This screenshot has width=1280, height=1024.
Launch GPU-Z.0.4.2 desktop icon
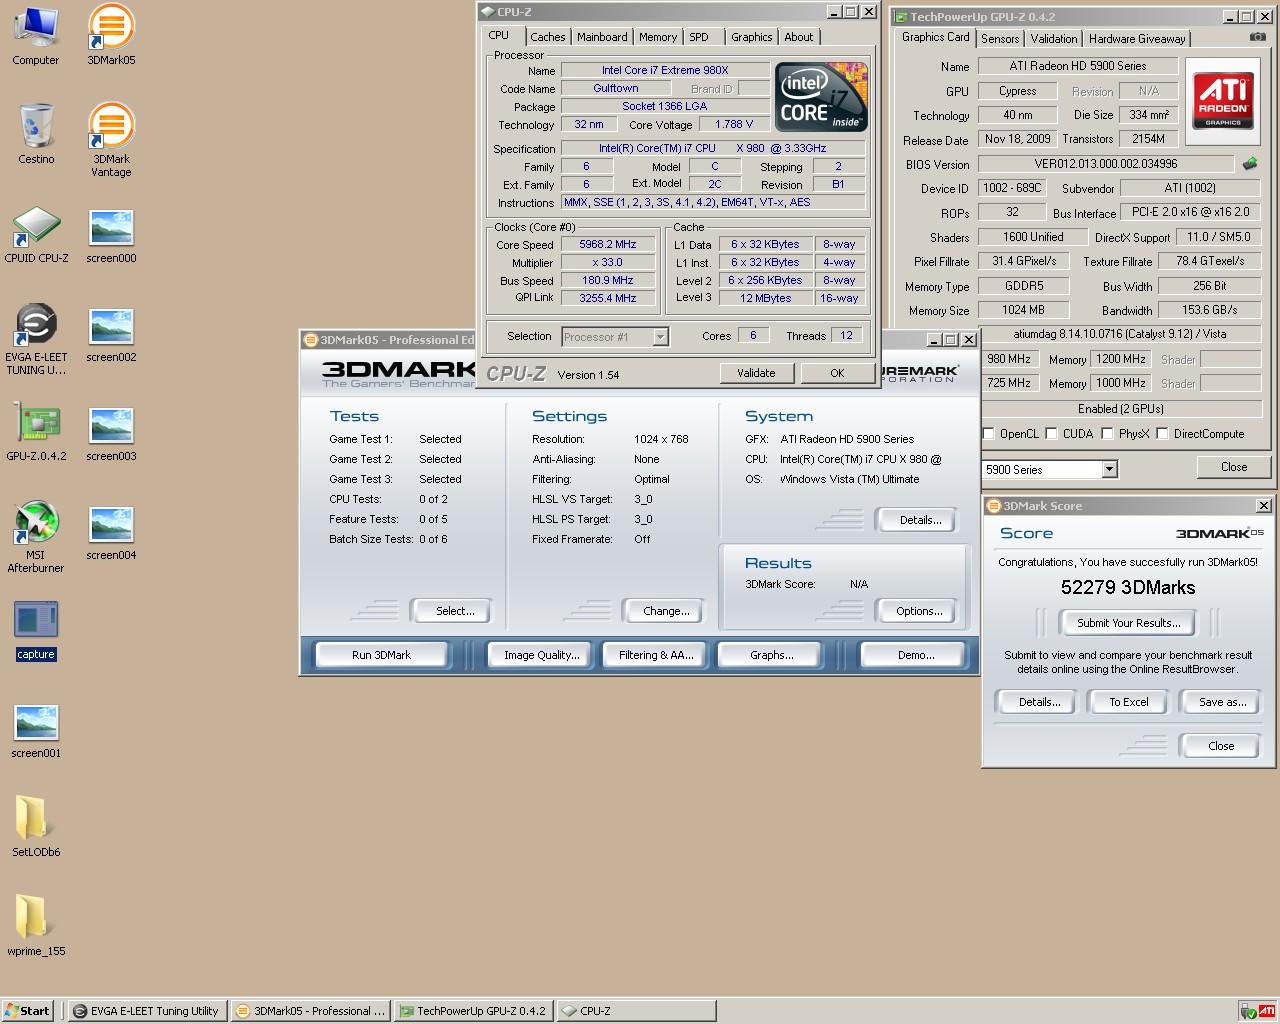click(x=36, y=431)
